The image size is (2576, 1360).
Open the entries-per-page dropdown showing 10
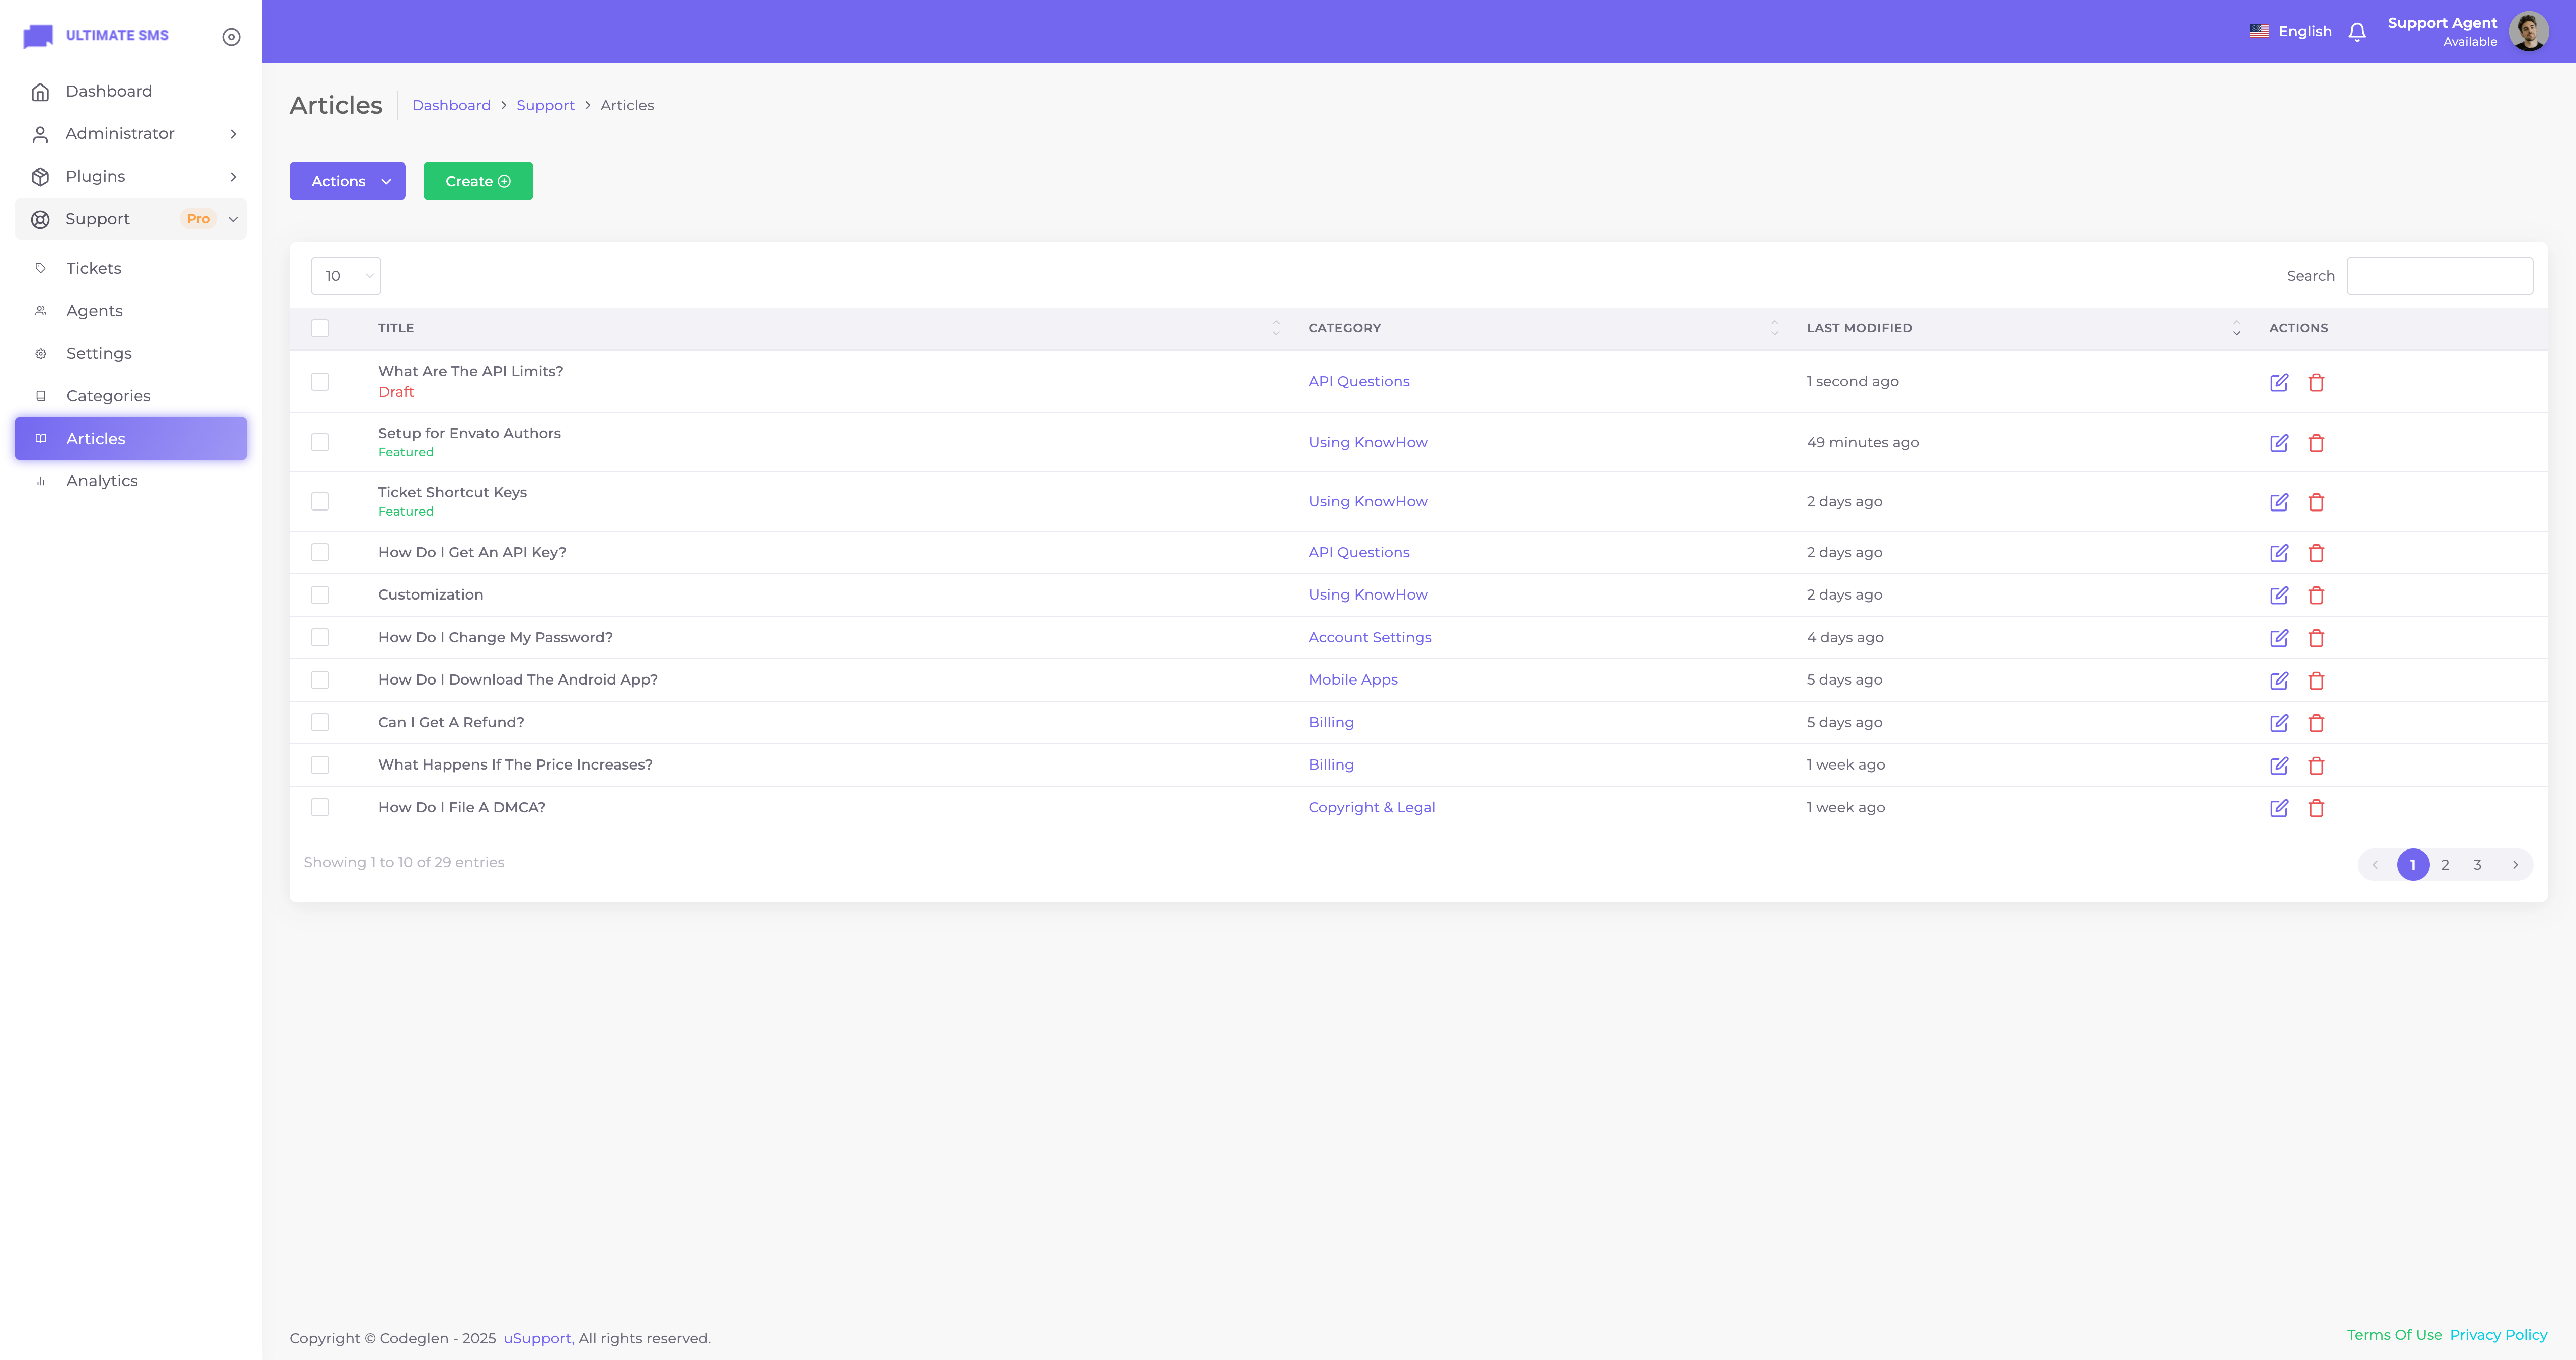[345, 276]
